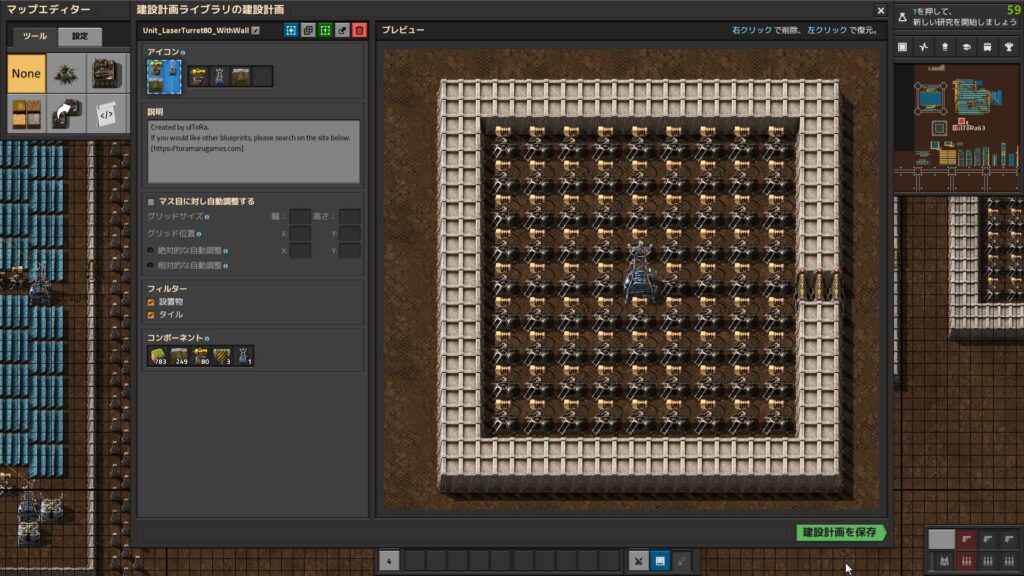Click the info icon next to グリッドサイズ
Screen dimensions: 1024x576
207,217
